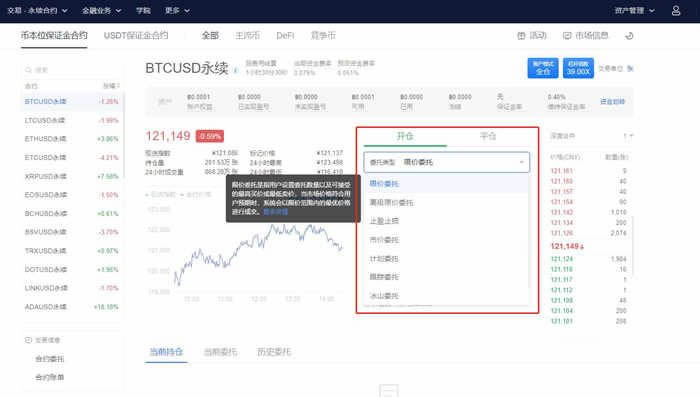Click the blue account mode 全仓 button
700x397 pixels.
pos(542,68)
